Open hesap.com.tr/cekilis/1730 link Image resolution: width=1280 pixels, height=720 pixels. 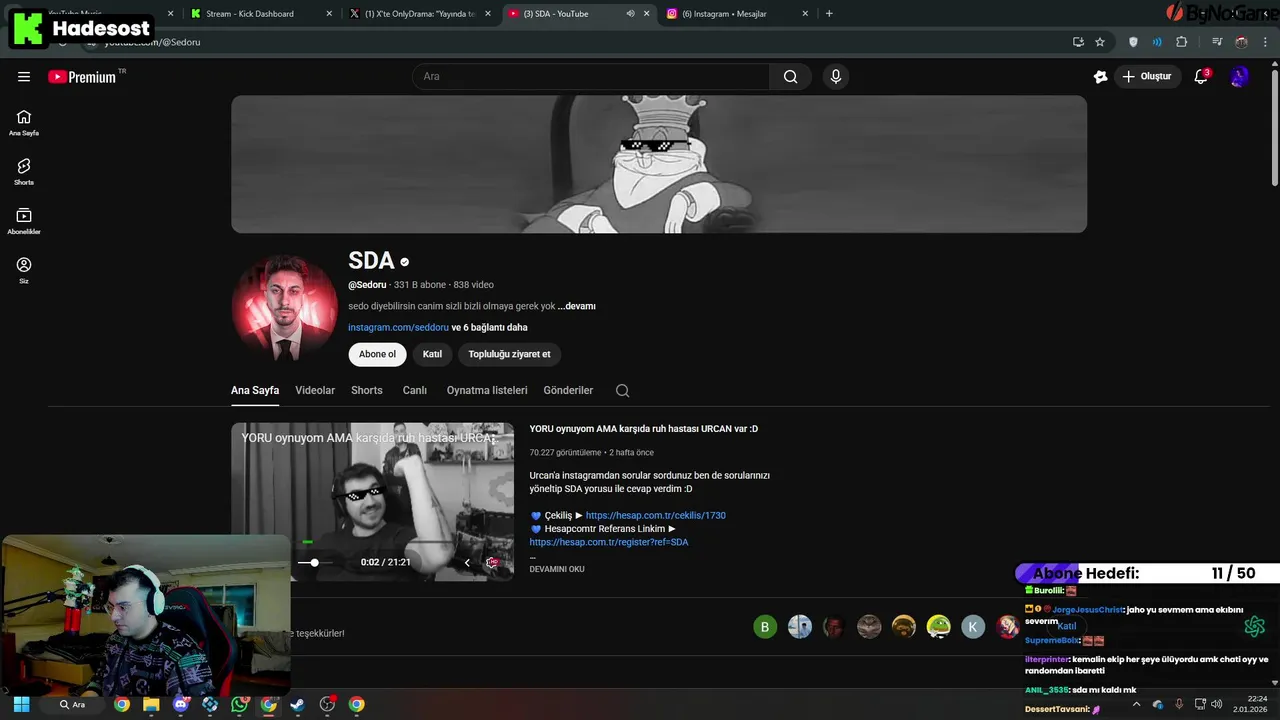point(656,516)
